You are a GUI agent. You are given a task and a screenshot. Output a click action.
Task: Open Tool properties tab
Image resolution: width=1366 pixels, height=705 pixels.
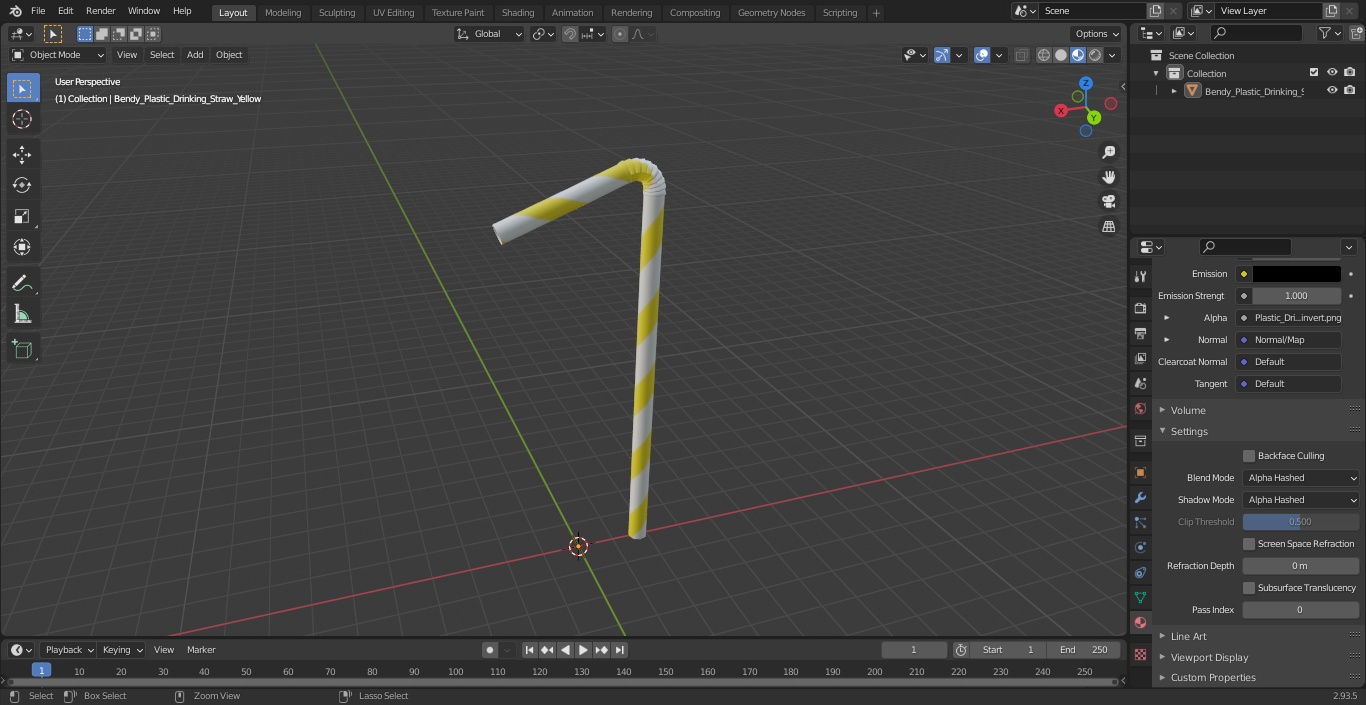(1140, 276)
